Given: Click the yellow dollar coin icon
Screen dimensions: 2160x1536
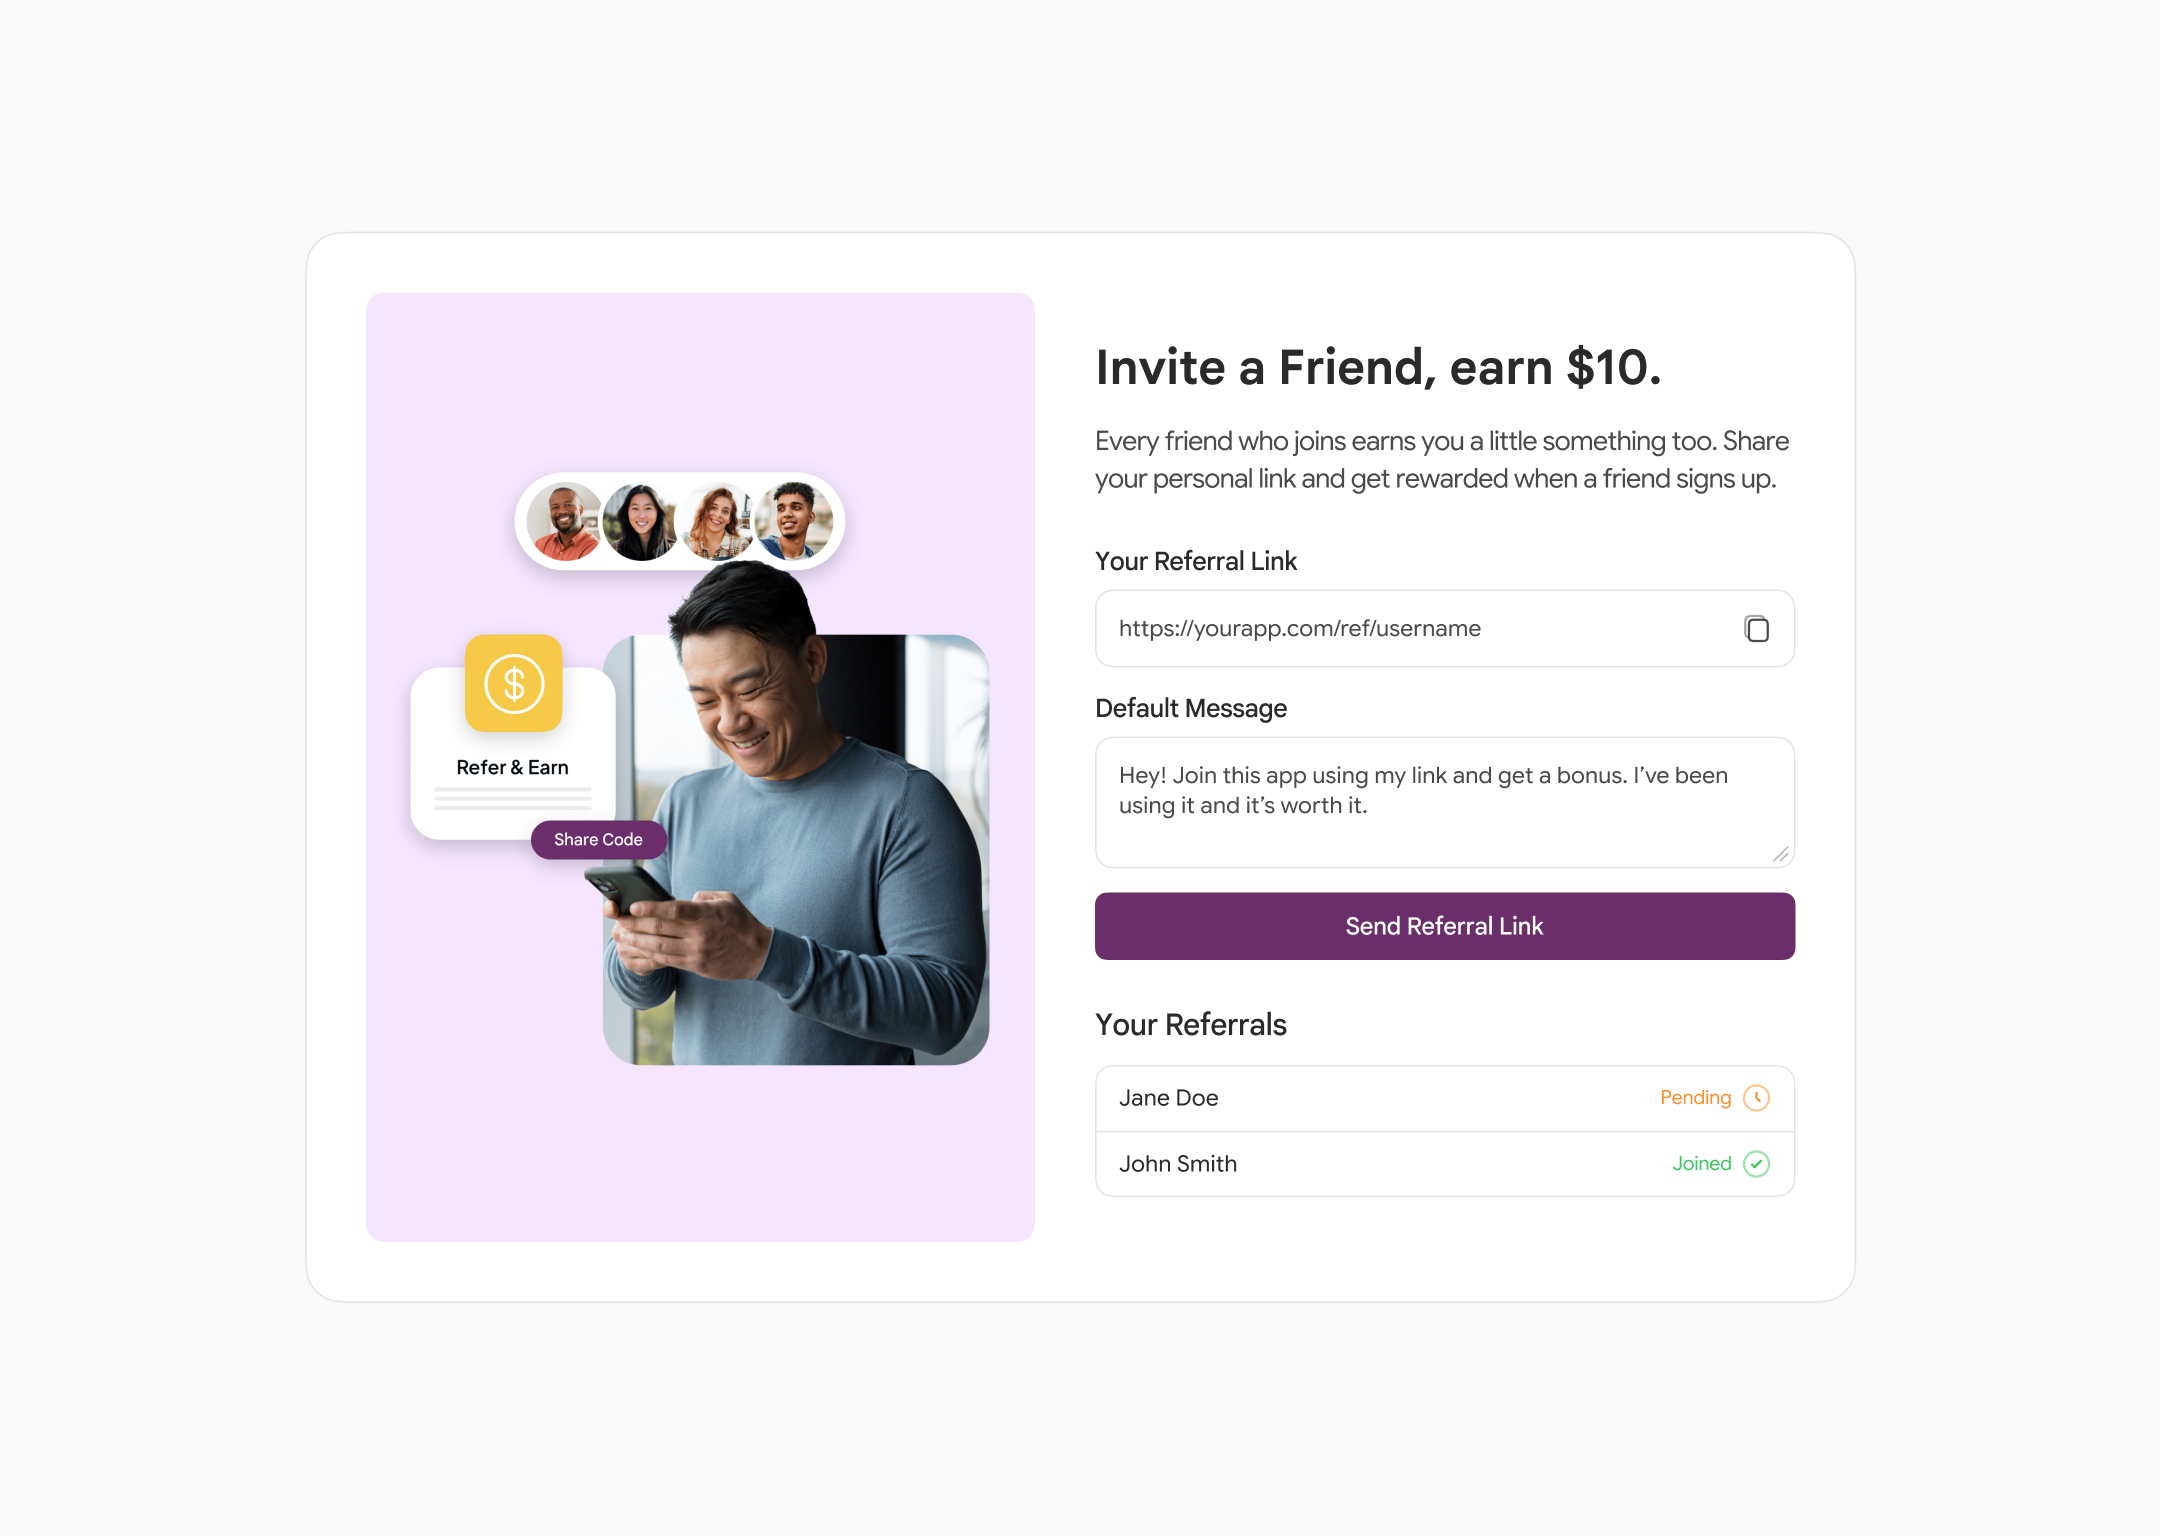Looking at the screenshot, I should click(514, 684).
